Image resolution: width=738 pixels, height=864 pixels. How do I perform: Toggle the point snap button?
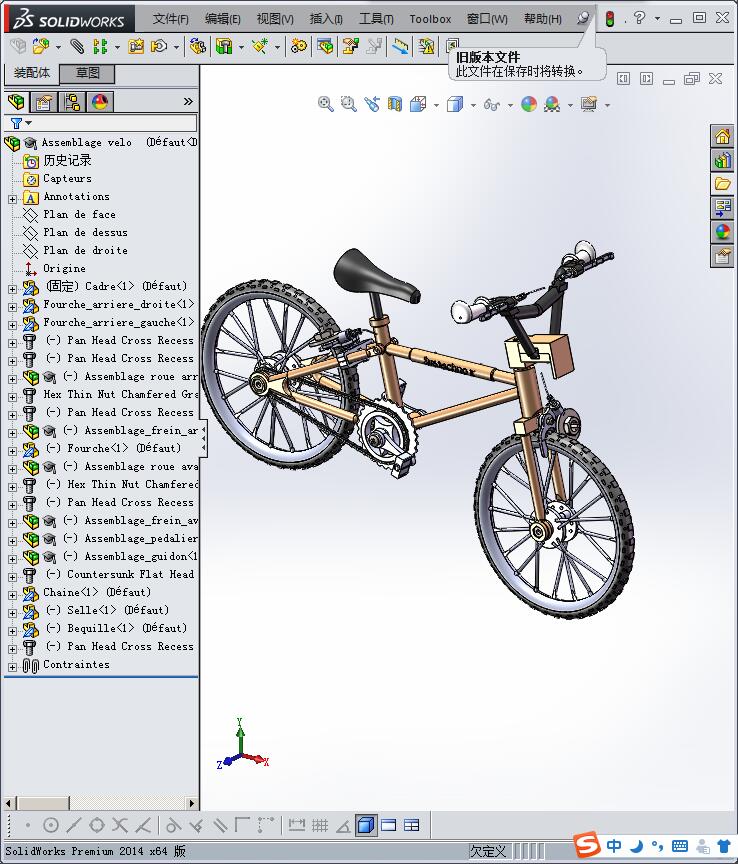28,825
